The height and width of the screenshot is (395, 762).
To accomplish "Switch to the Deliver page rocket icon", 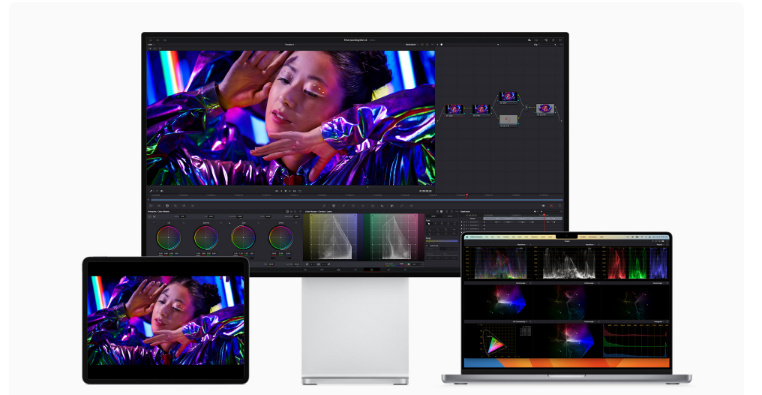I will [405, 270].
